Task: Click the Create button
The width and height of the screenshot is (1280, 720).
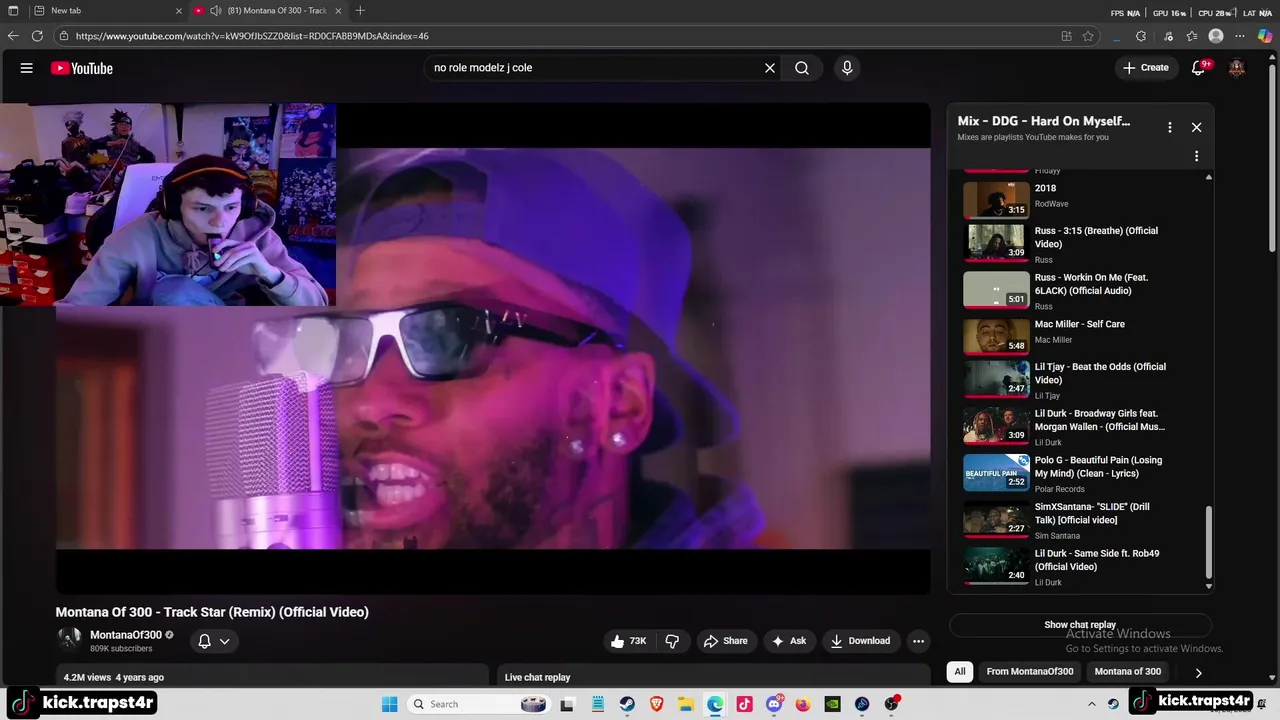Action: [x=1145, y=68]
